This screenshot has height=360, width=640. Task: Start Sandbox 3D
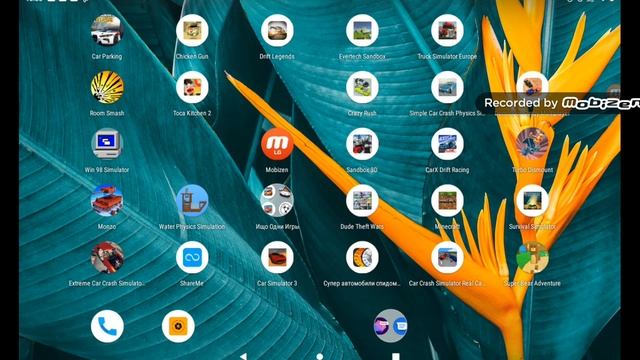(x=362, y=144)
